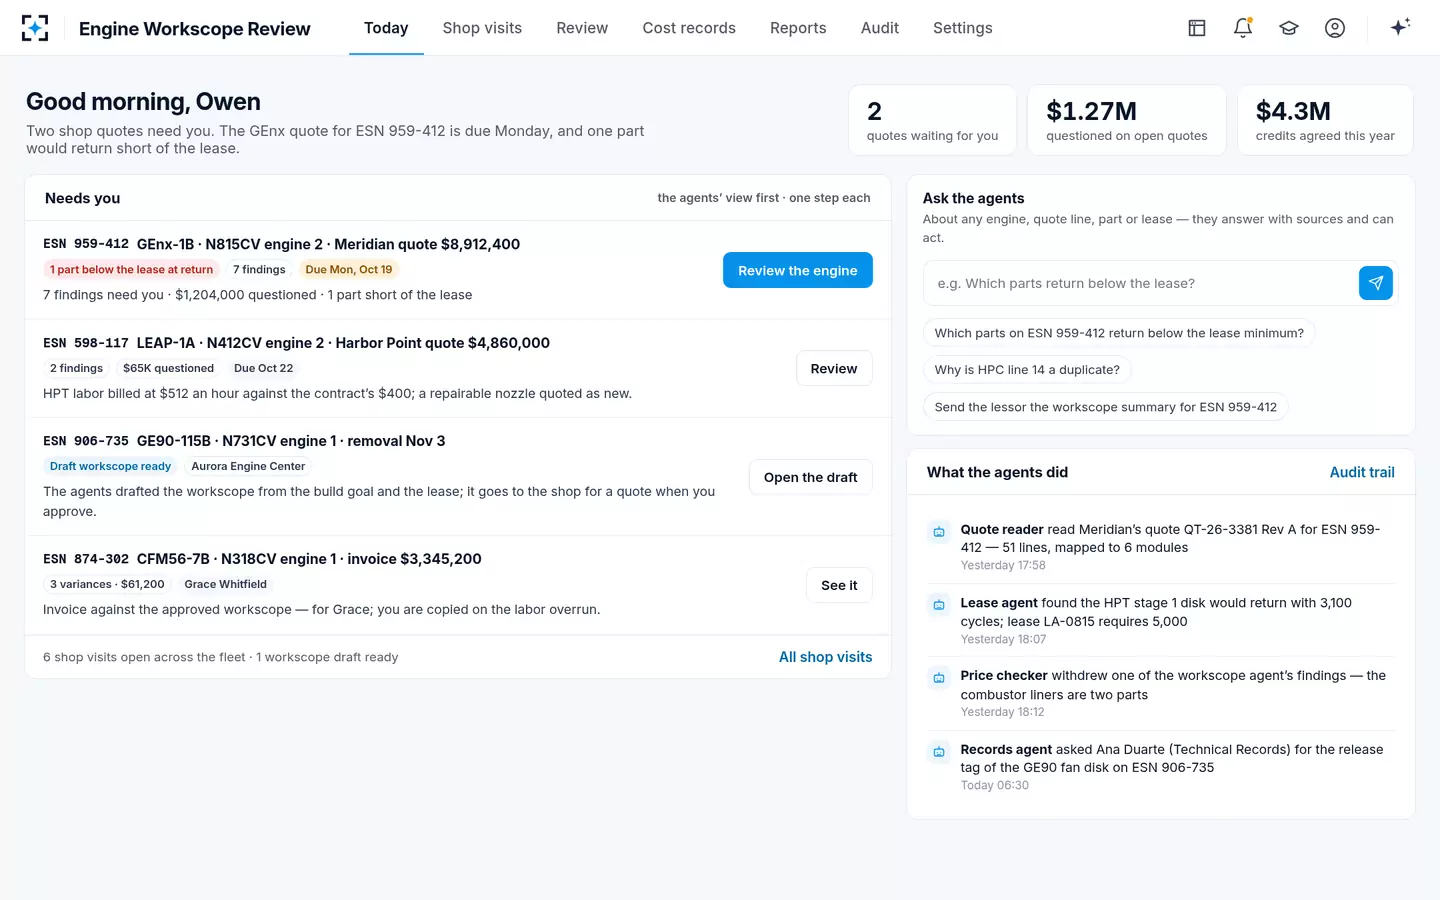Click the Price checker withdrew finding entry

(1173, 685)
